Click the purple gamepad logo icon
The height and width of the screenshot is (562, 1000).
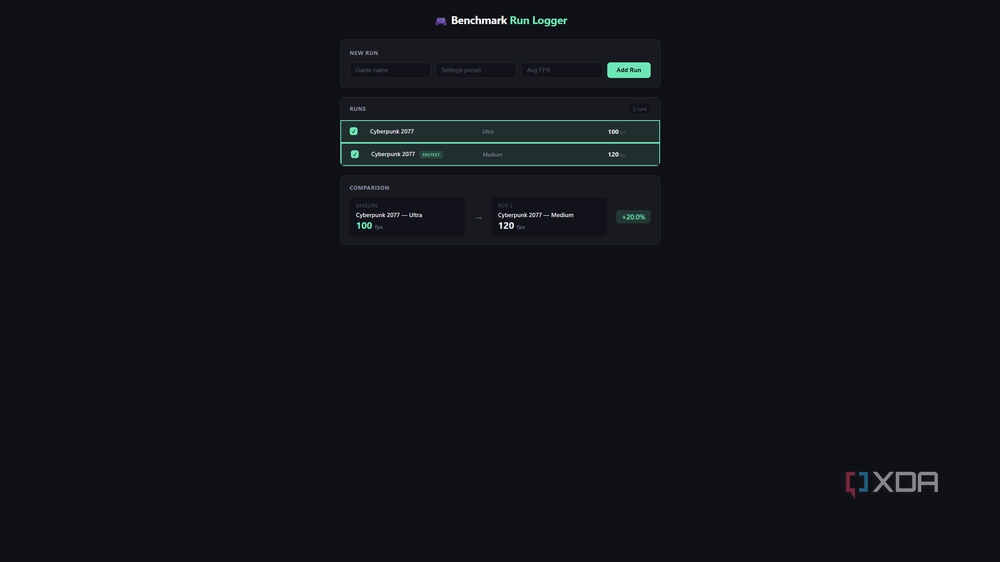tap(441, 21)
